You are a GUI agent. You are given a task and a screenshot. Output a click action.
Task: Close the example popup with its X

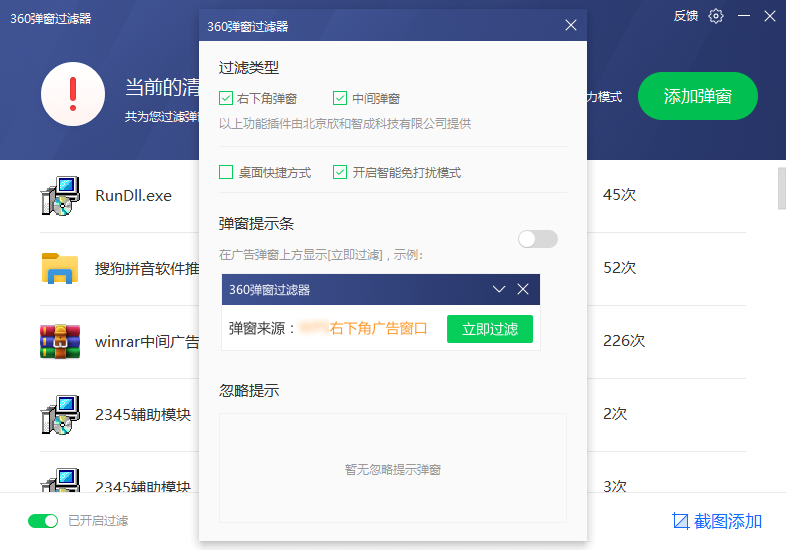[523, 290]
